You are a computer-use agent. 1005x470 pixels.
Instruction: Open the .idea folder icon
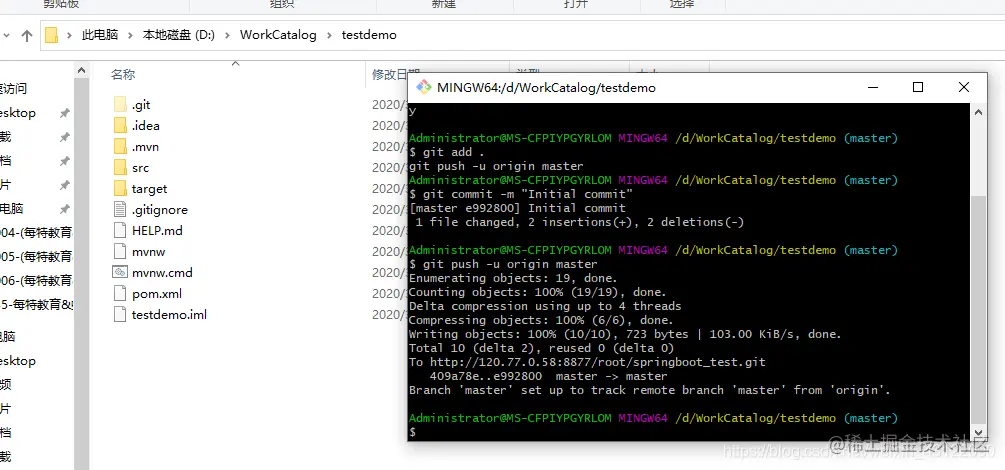[120, 126]
